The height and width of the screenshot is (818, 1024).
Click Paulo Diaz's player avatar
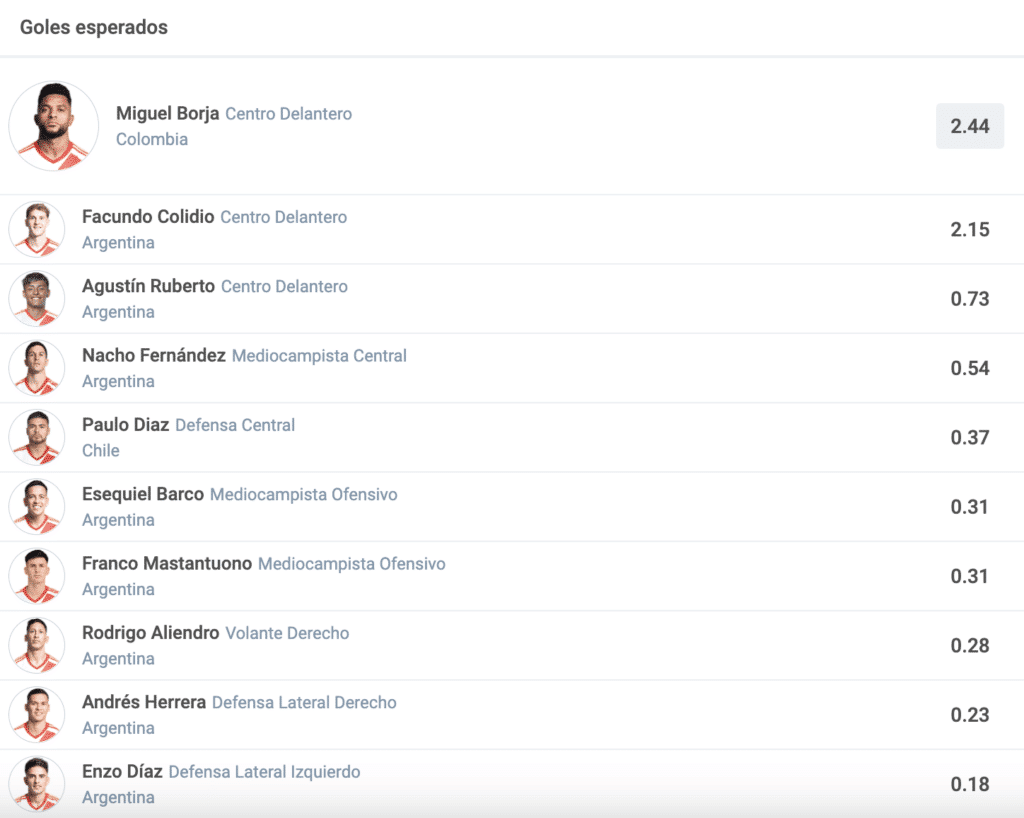pos(37,437)
